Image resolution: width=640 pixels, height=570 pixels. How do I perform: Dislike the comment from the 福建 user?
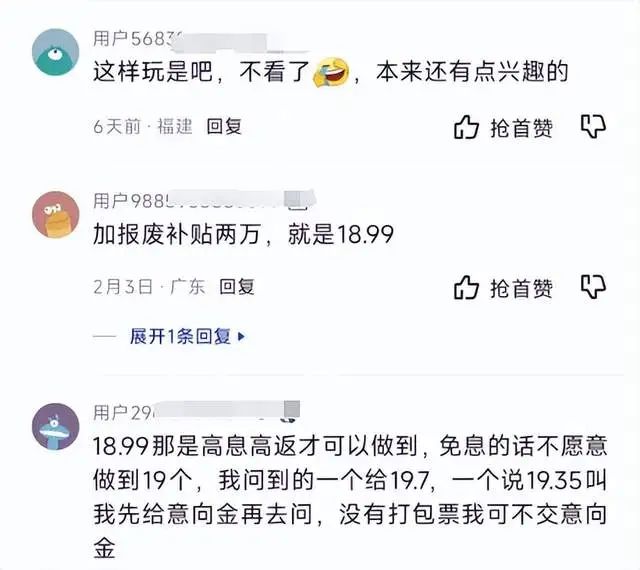pos(593,126)
